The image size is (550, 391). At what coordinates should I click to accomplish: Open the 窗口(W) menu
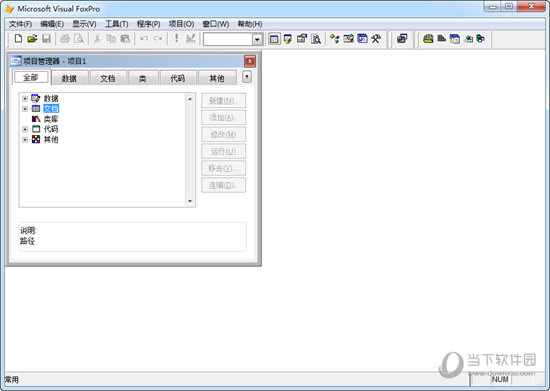tap(216, 24)
